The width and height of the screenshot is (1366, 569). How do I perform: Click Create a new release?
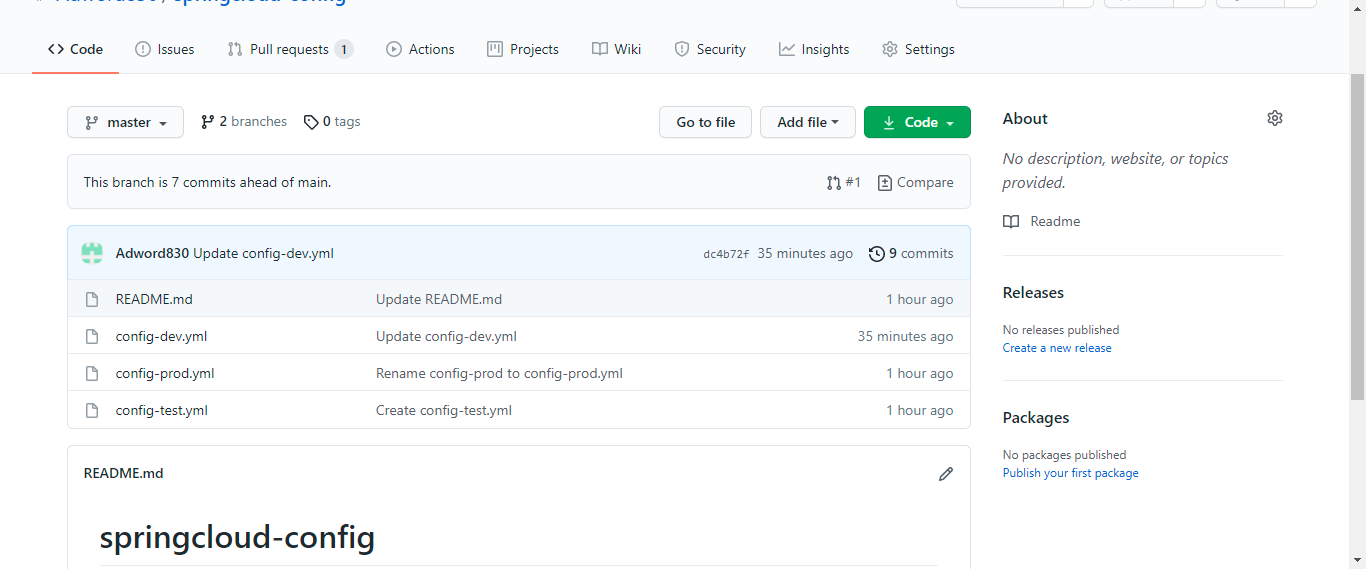1057,348
